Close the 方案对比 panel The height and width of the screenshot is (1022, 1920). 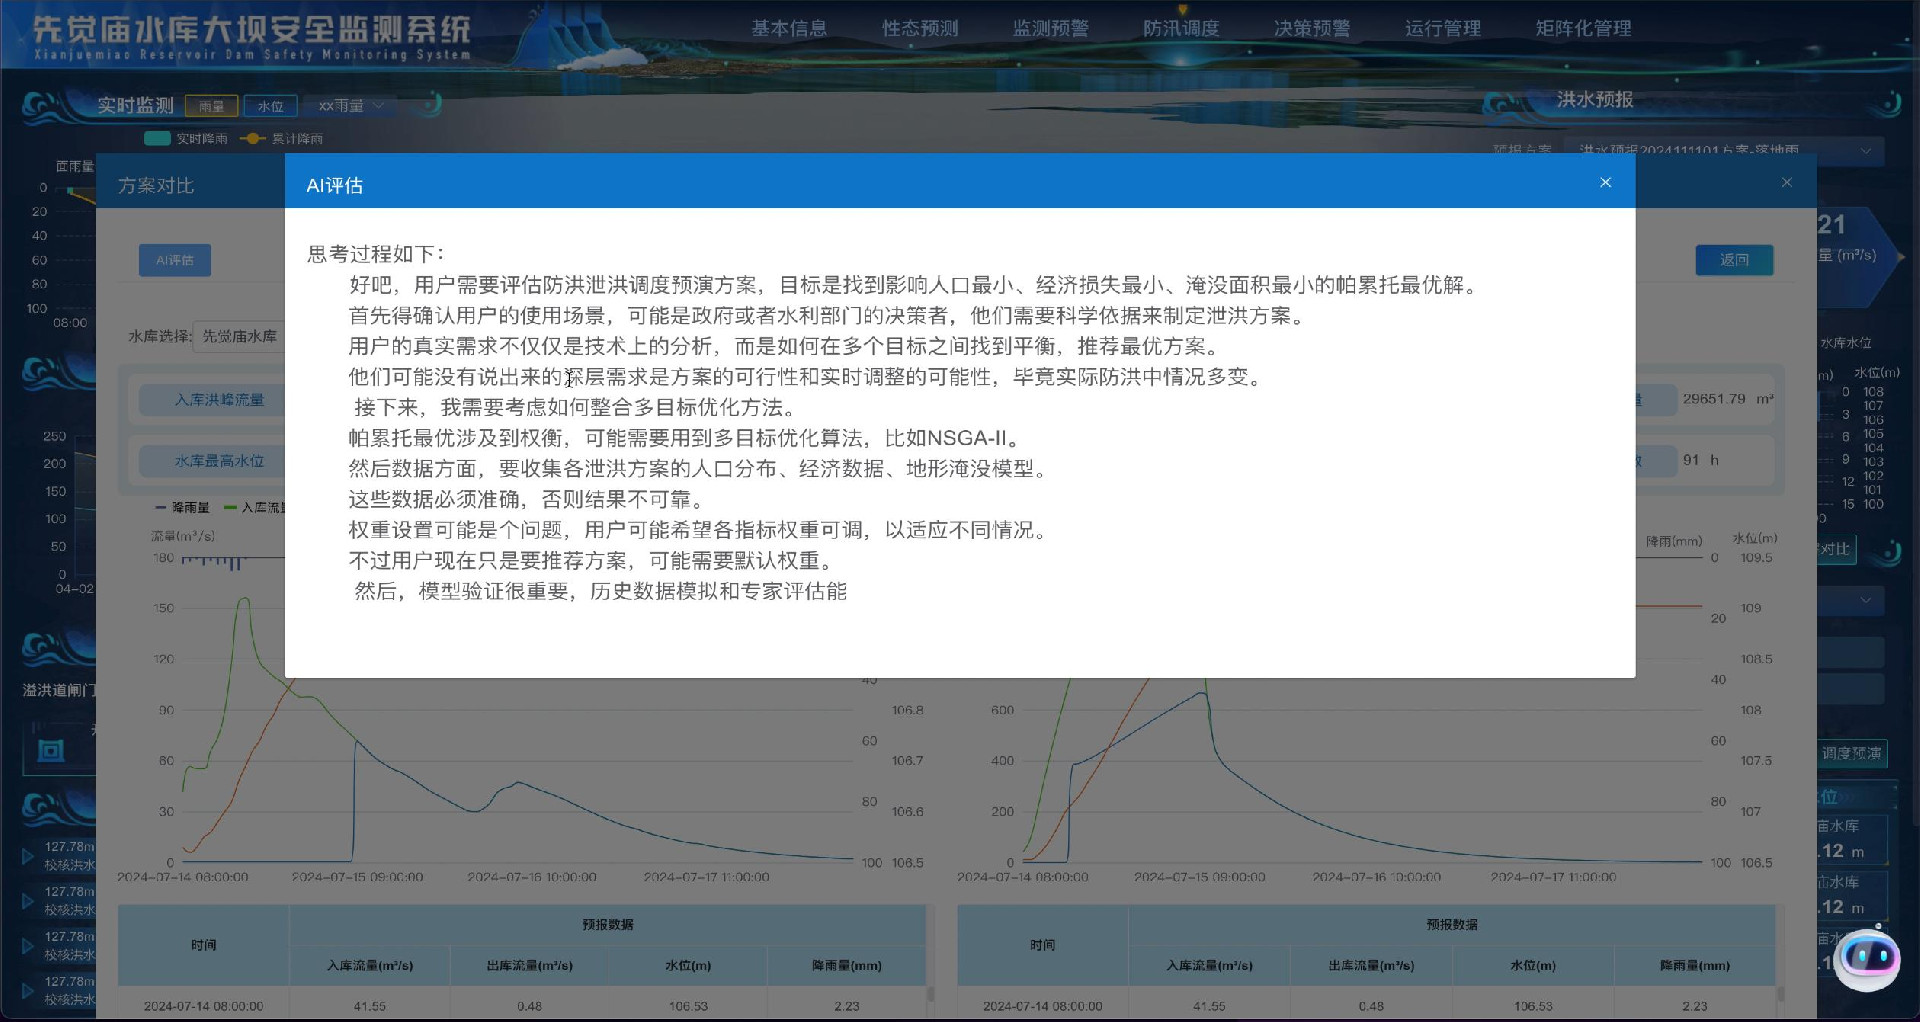1786,182
